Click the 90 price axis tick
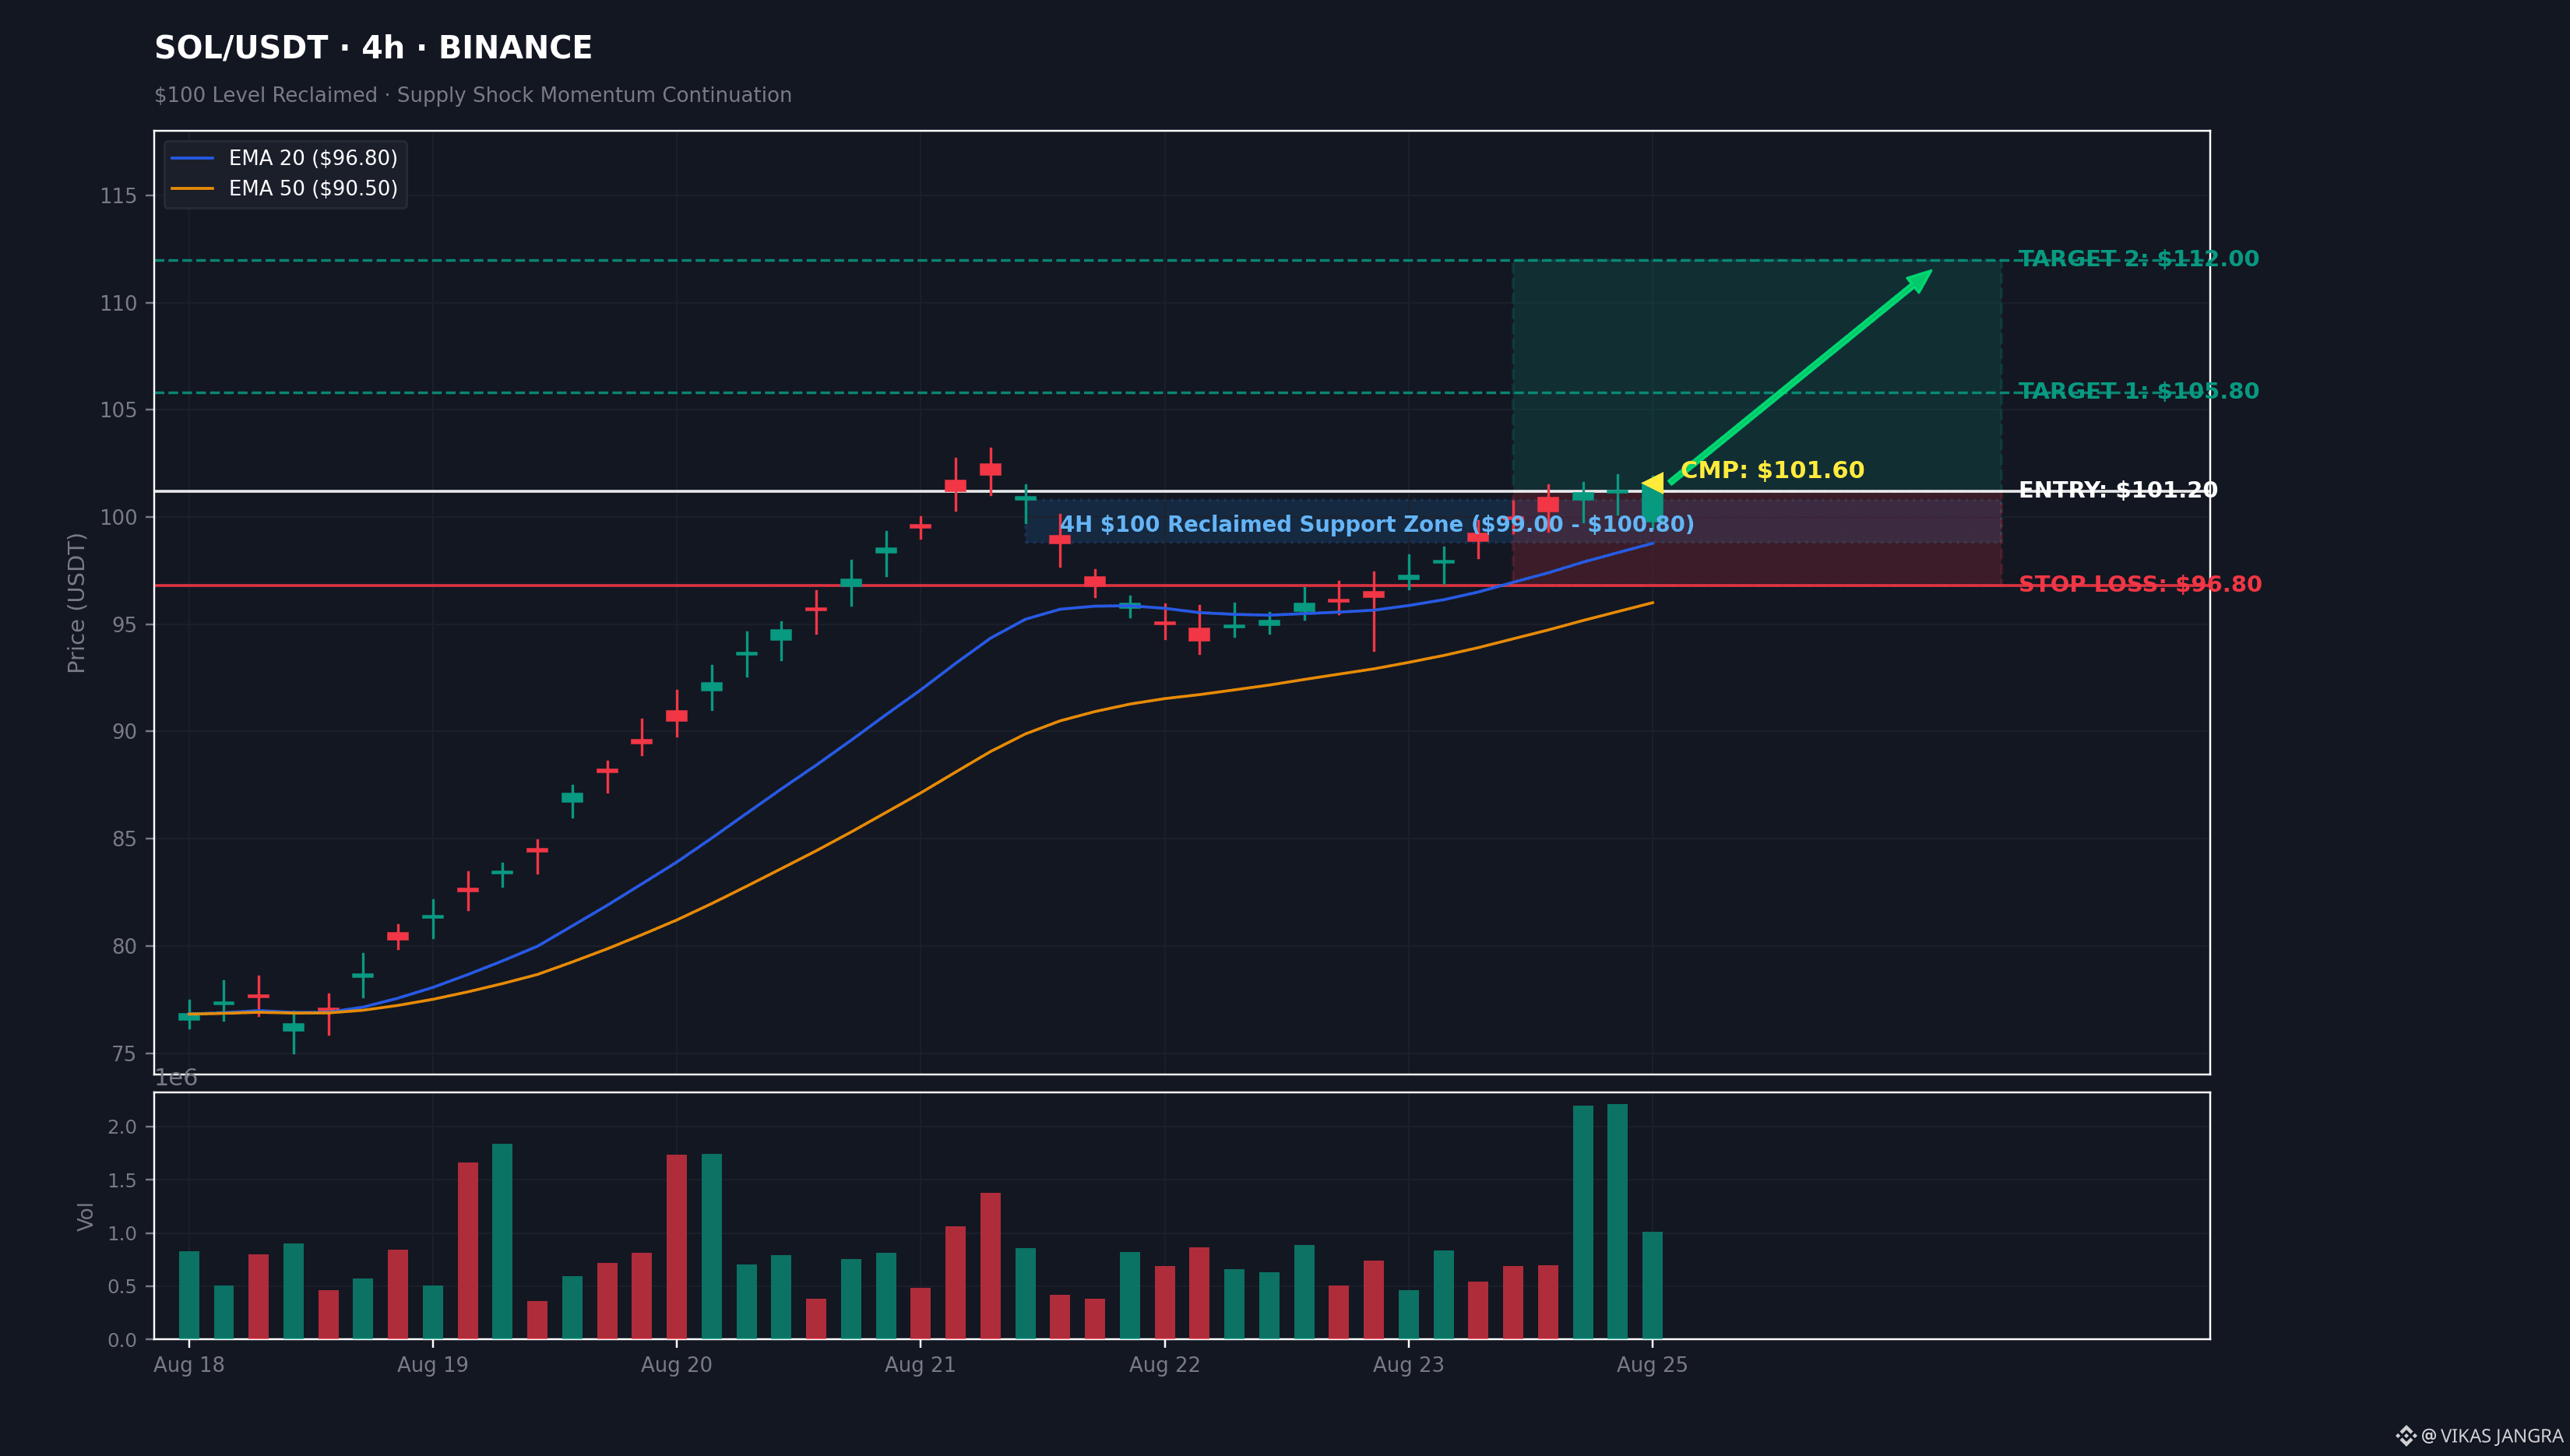Screen dimensions: 2570x1456 [124, 732]
